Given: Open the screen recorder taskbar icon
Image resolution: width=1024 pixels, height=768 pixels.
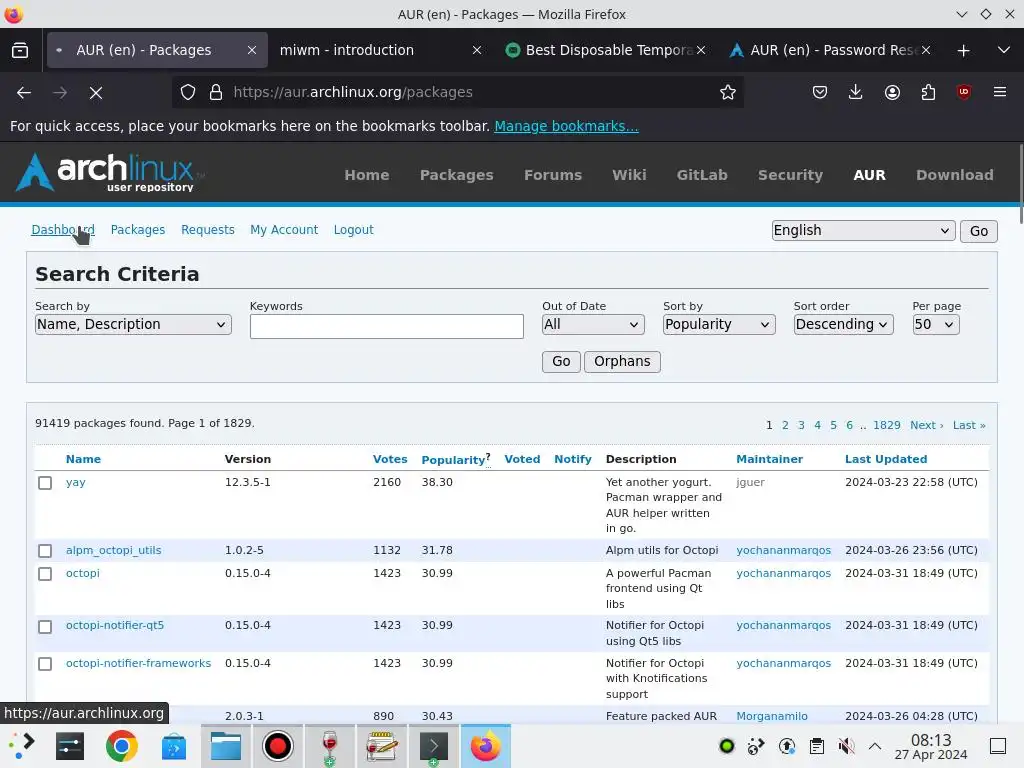Looking at the screenshot, I should (278, 746).
